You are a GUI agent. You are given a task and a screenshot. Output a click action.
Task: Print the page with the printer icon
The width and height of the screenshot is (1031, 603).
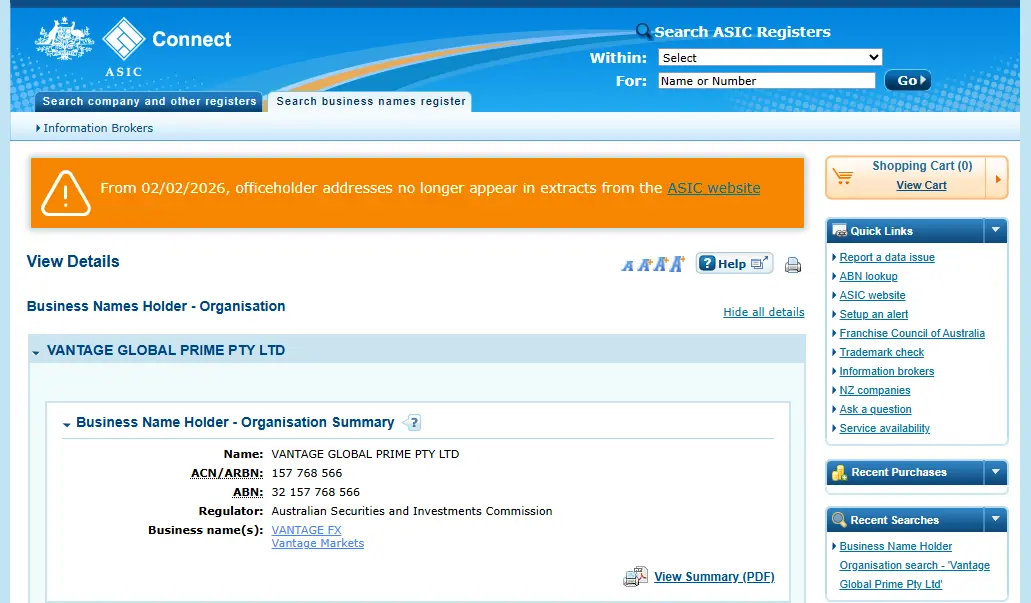[x=793, y=265]
